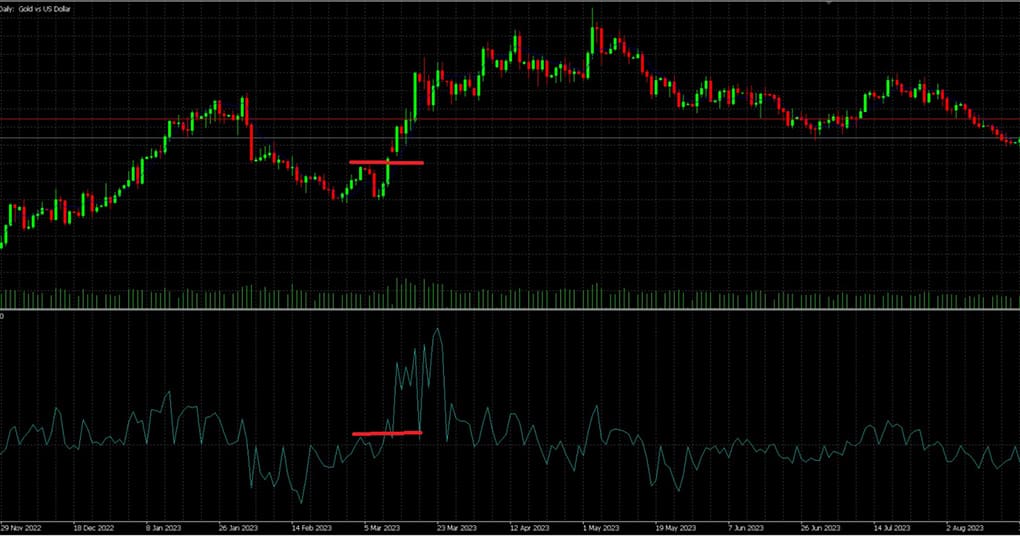Click the '1 May 2023' date label

click(x=600, y=528)
